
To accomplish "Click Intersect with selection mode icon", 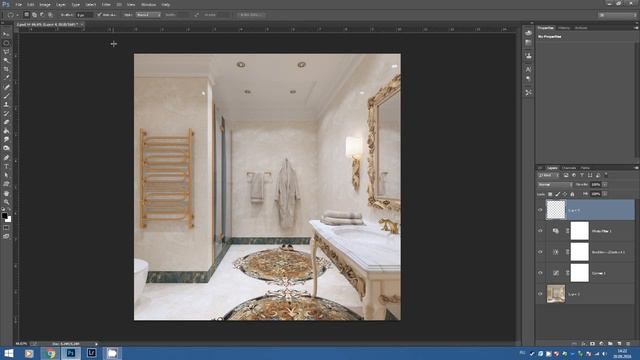I will pyautogui.click(x=50, y=15).
